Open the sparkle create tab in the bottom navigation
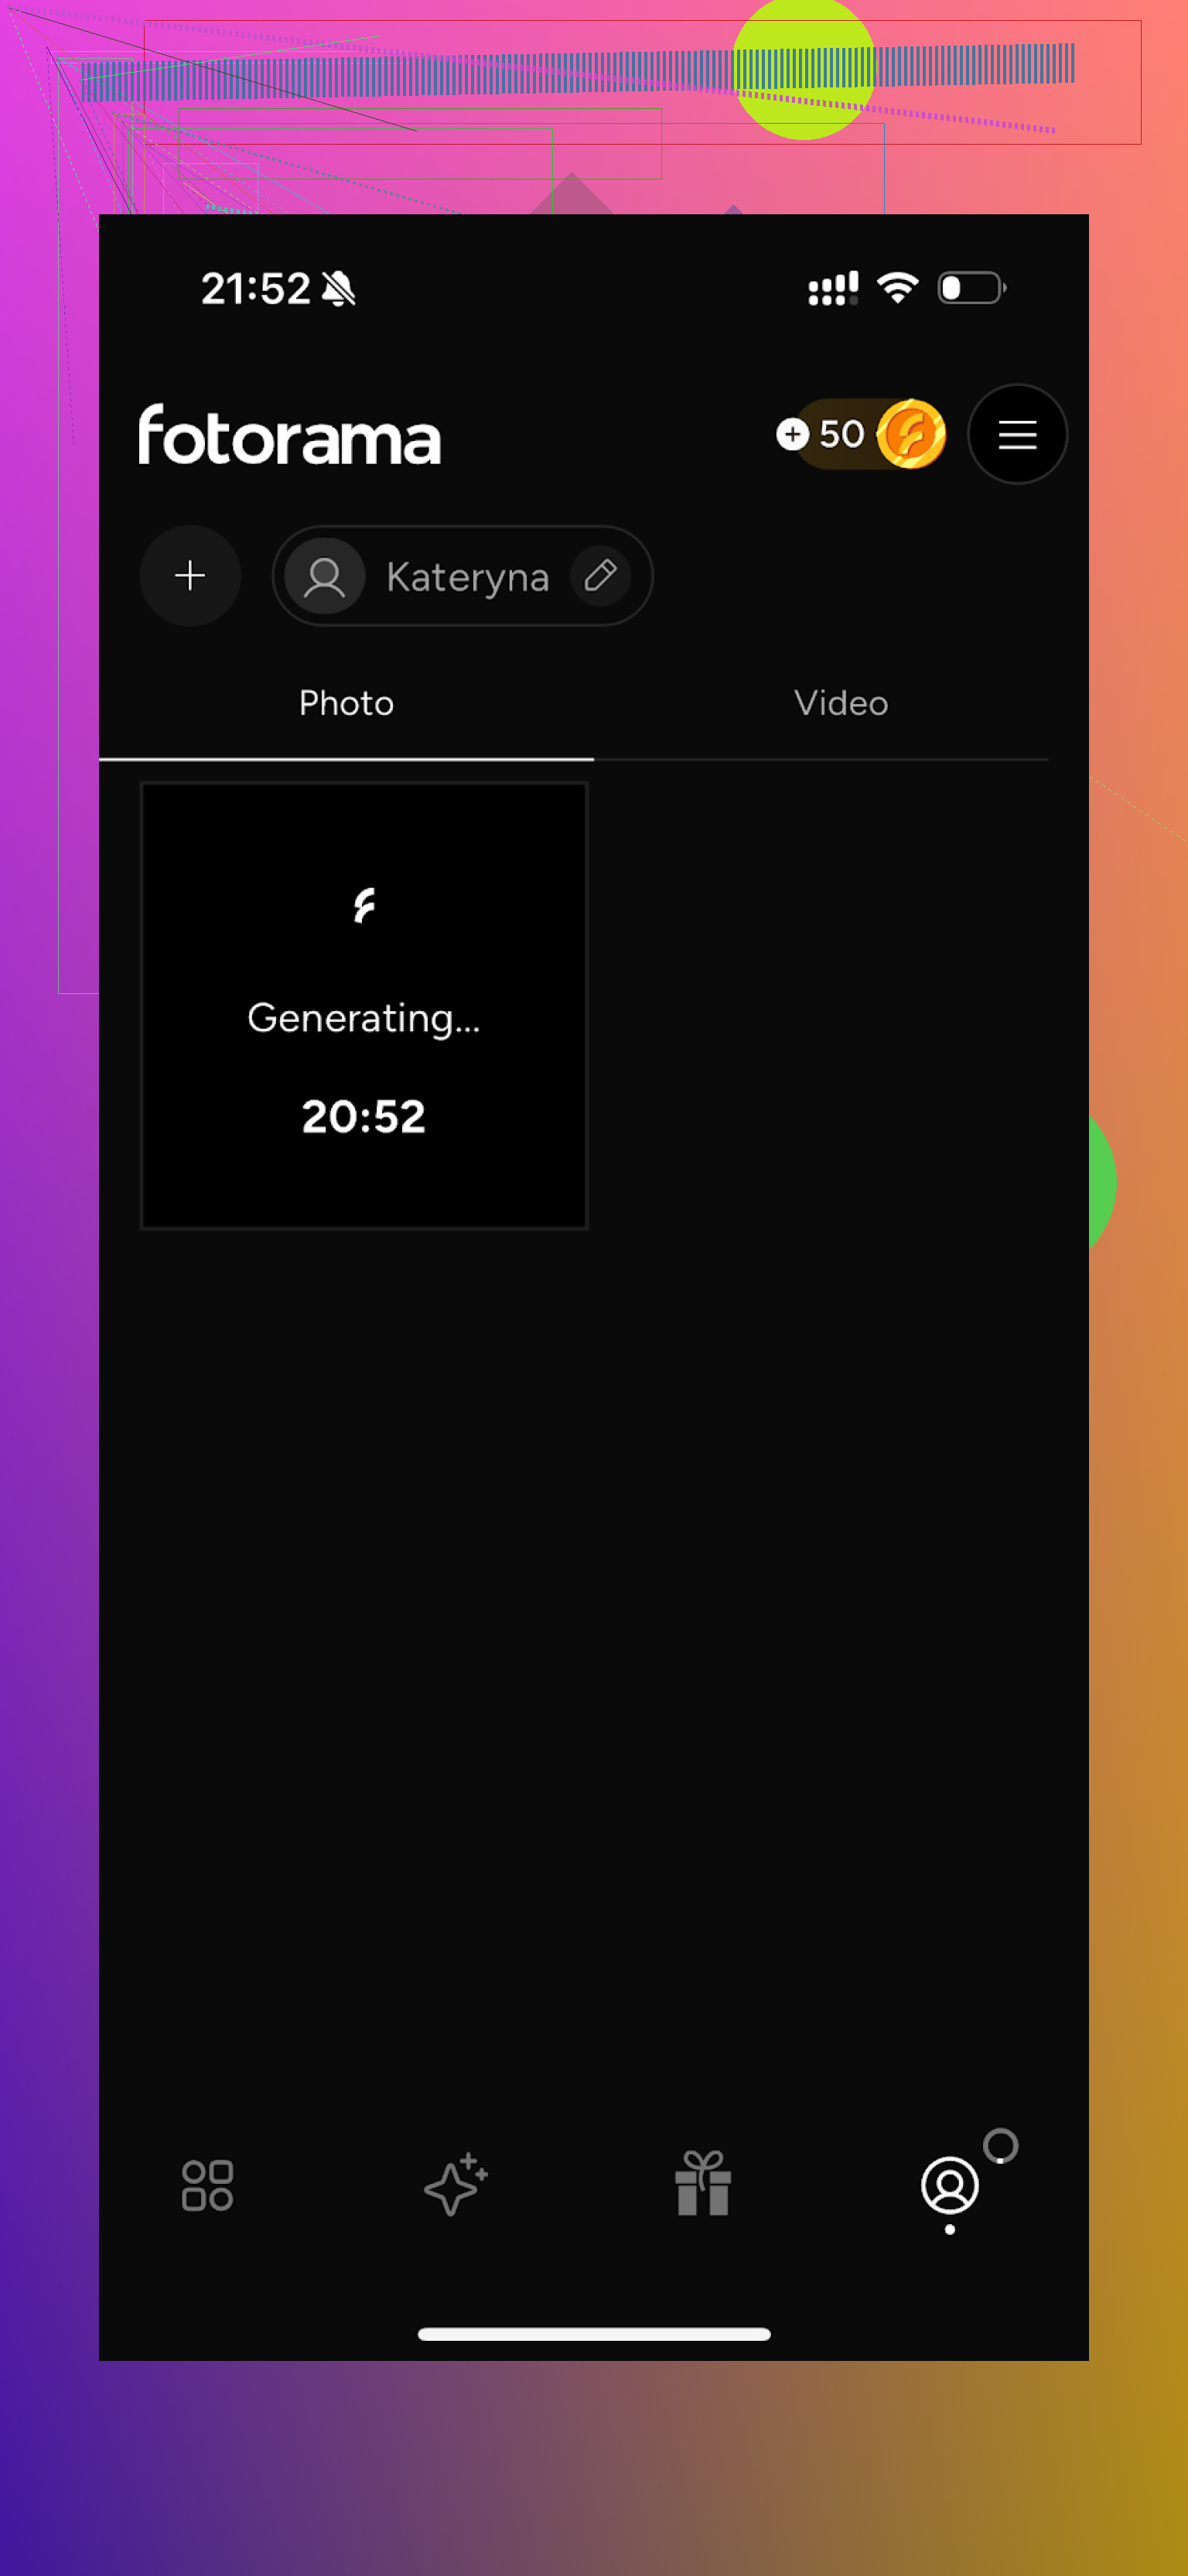Image resolution: width=1188 pixels, height=2576 pixels. point(455,2185)
